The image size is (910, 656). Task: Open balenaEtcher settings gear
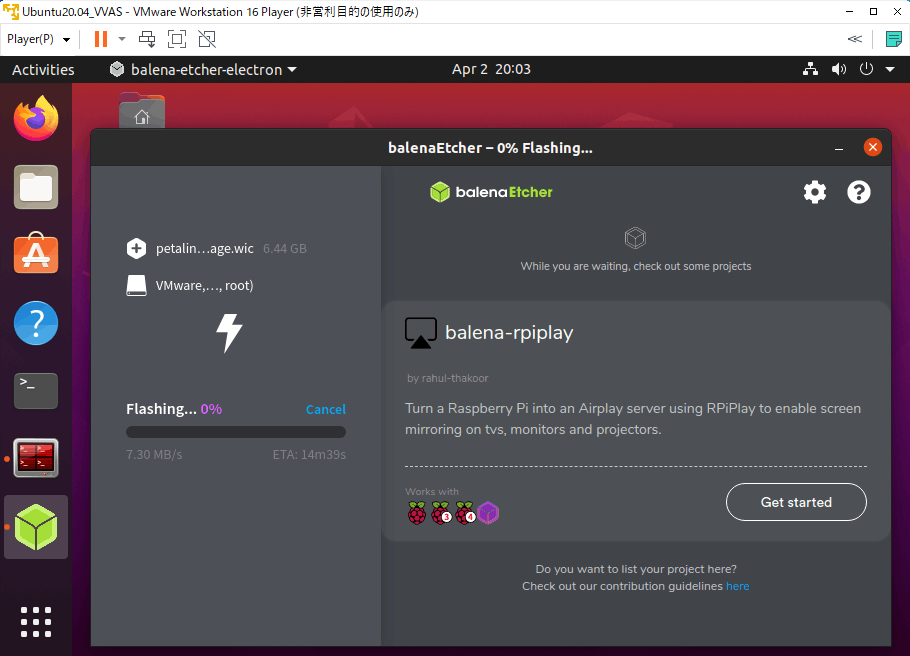point(815,192)
